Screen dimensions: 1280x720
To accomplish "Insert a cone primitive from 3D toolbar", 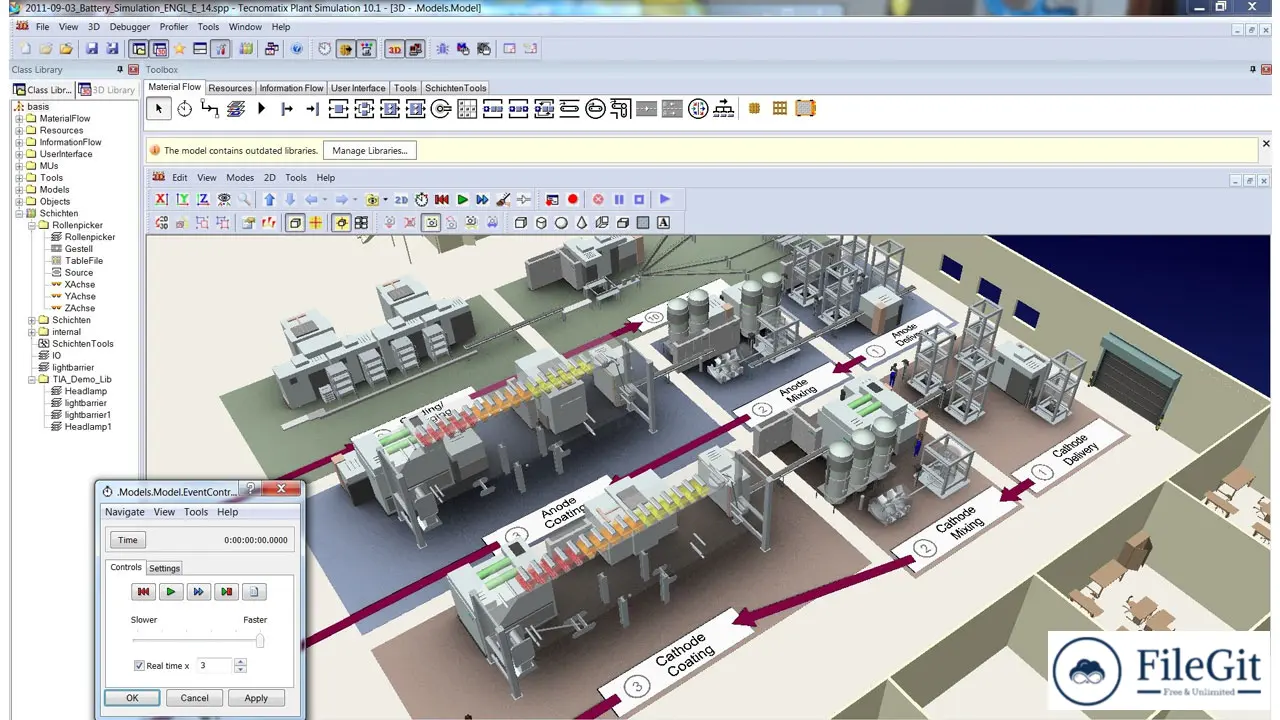I will coord(582,223).
